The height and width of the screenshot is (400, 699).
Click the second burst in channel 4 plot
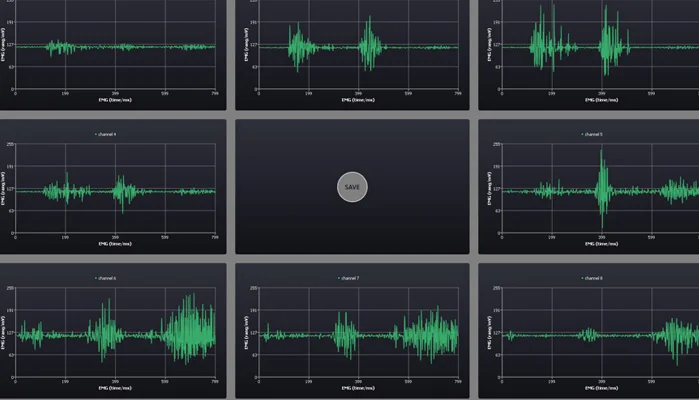[123, 193]
